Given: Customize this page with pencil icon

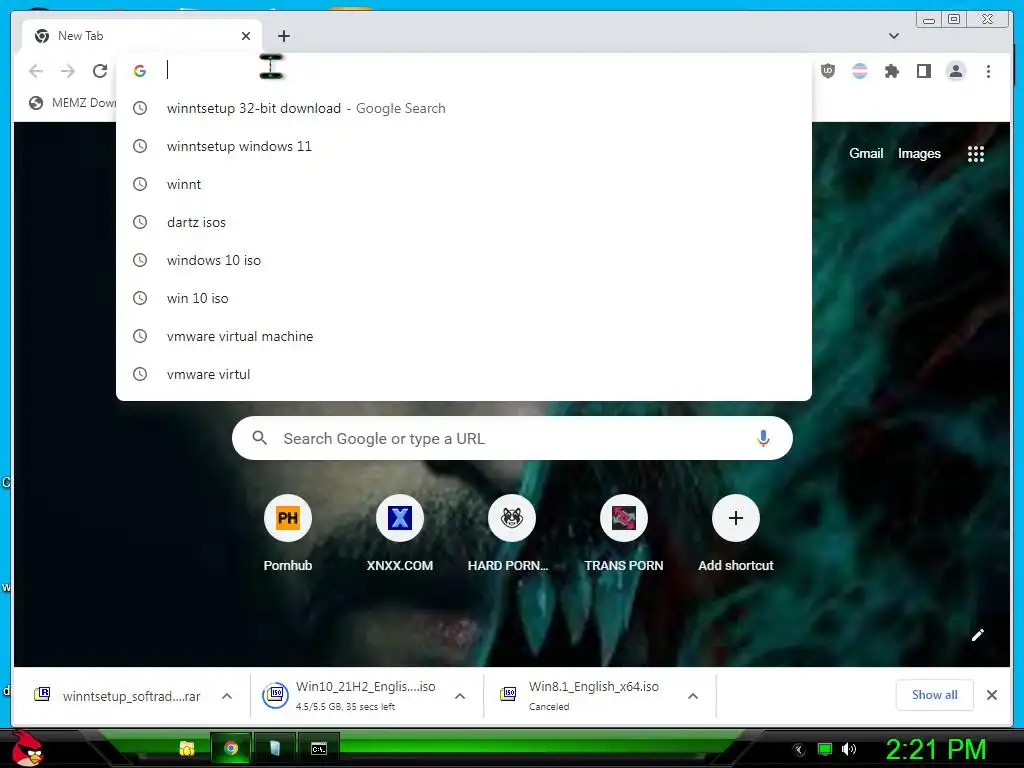Looking at the screenshot, I should pyautogui.click(x=978, y=635).
